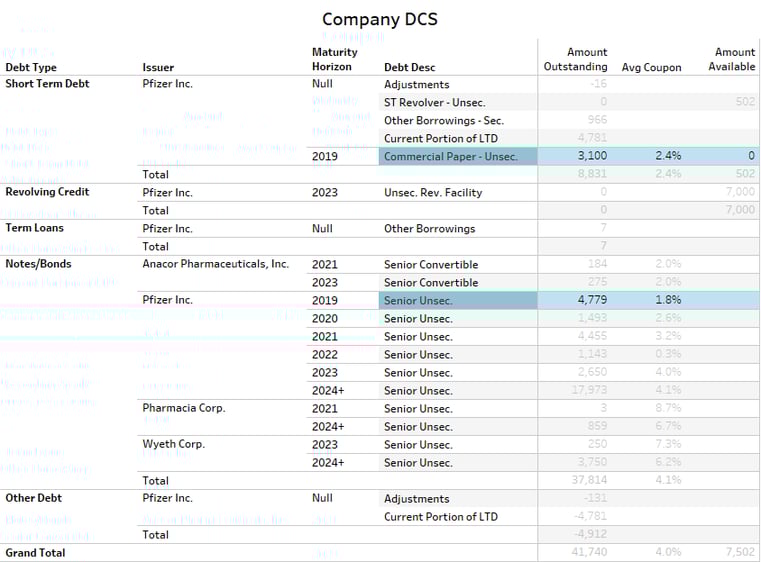The height and width of the screenshot is (562, 761).
Task: Click the 4,779 amount outstanding value
Action: click(592, 300)
